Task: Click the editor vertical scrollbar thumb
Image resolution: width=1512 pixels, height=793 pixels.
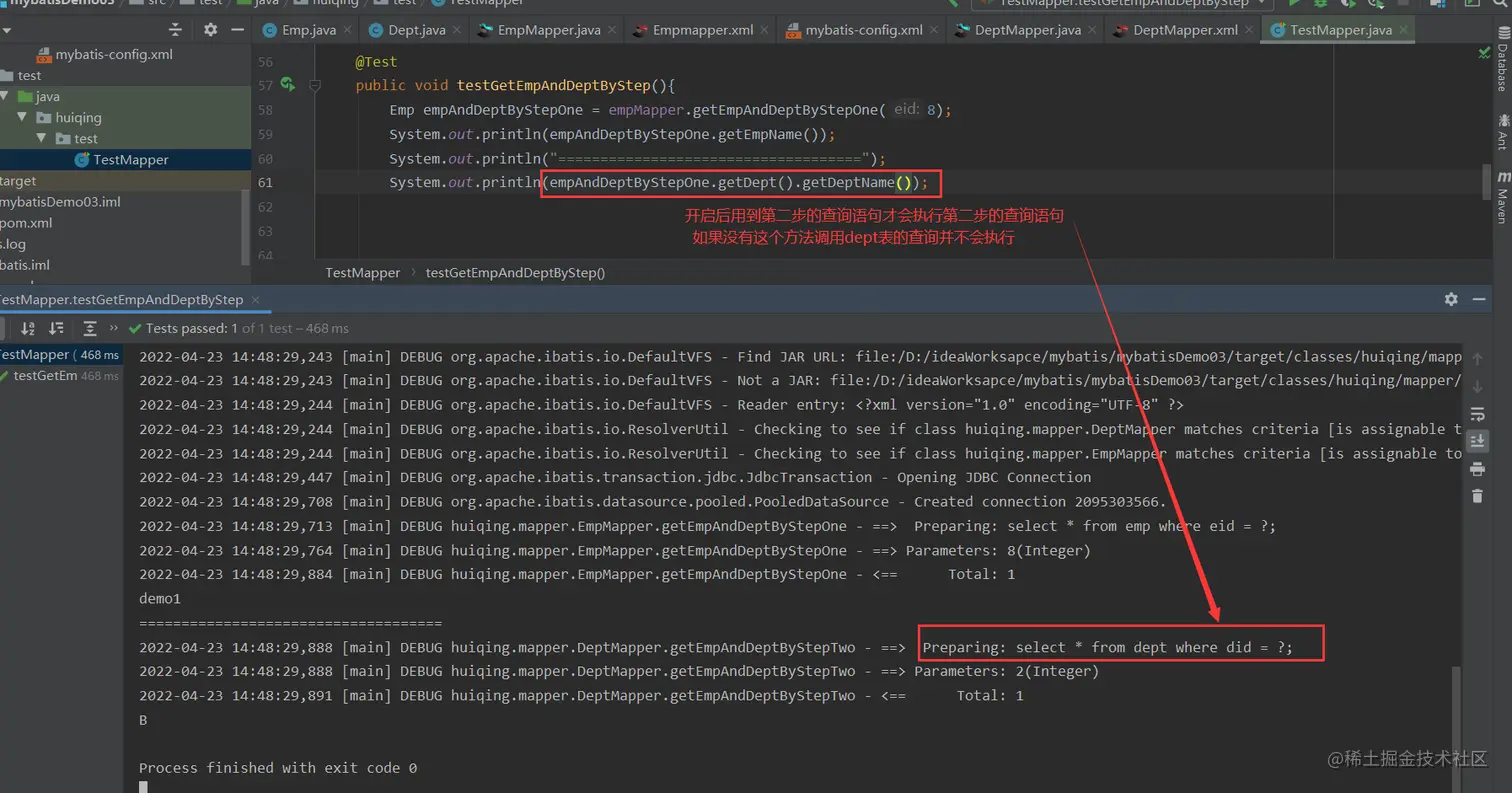Action: coord(1487,181)
